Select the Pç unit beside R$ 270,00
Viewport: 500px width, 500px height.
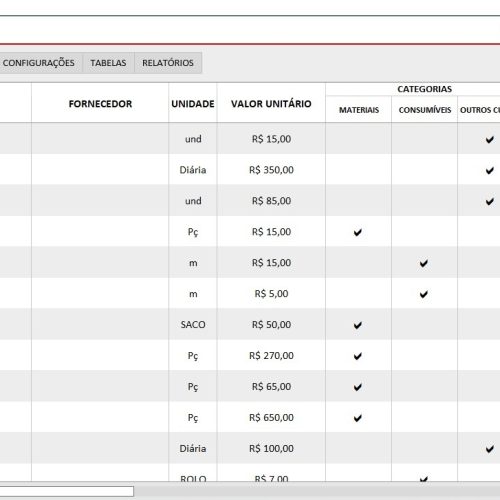193,356
